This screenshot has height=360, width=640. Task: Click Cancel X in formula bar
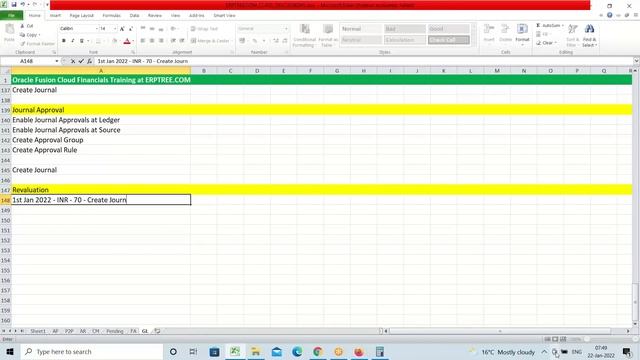(73, 61)
